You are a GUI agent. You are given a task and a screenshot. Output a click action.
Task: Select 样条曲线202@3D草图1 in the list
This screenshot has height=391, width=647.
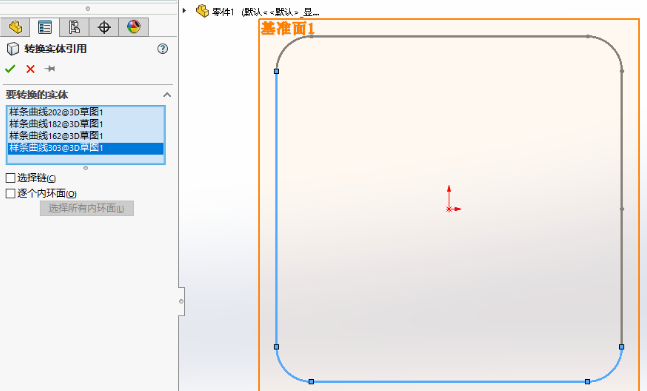86,112
